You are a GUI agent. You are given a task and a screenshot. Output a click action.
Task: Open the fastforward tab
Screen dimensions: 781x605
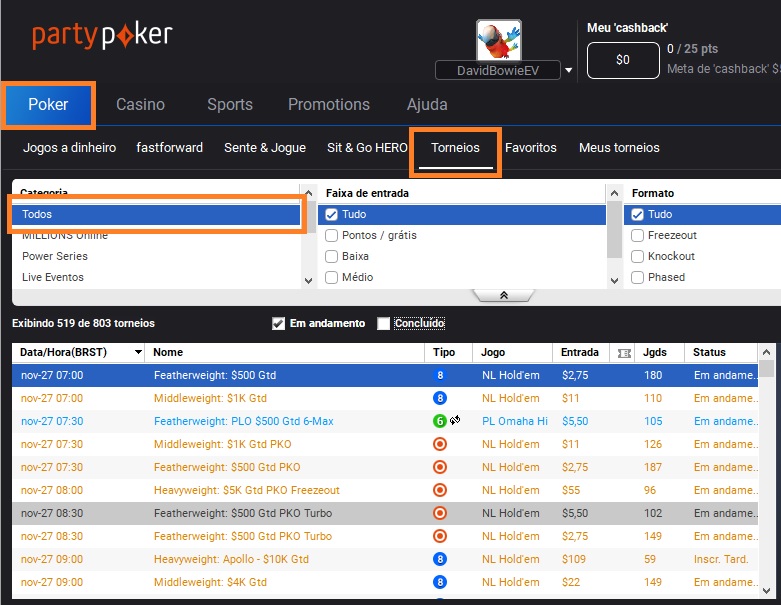click(x=169, y=147)
